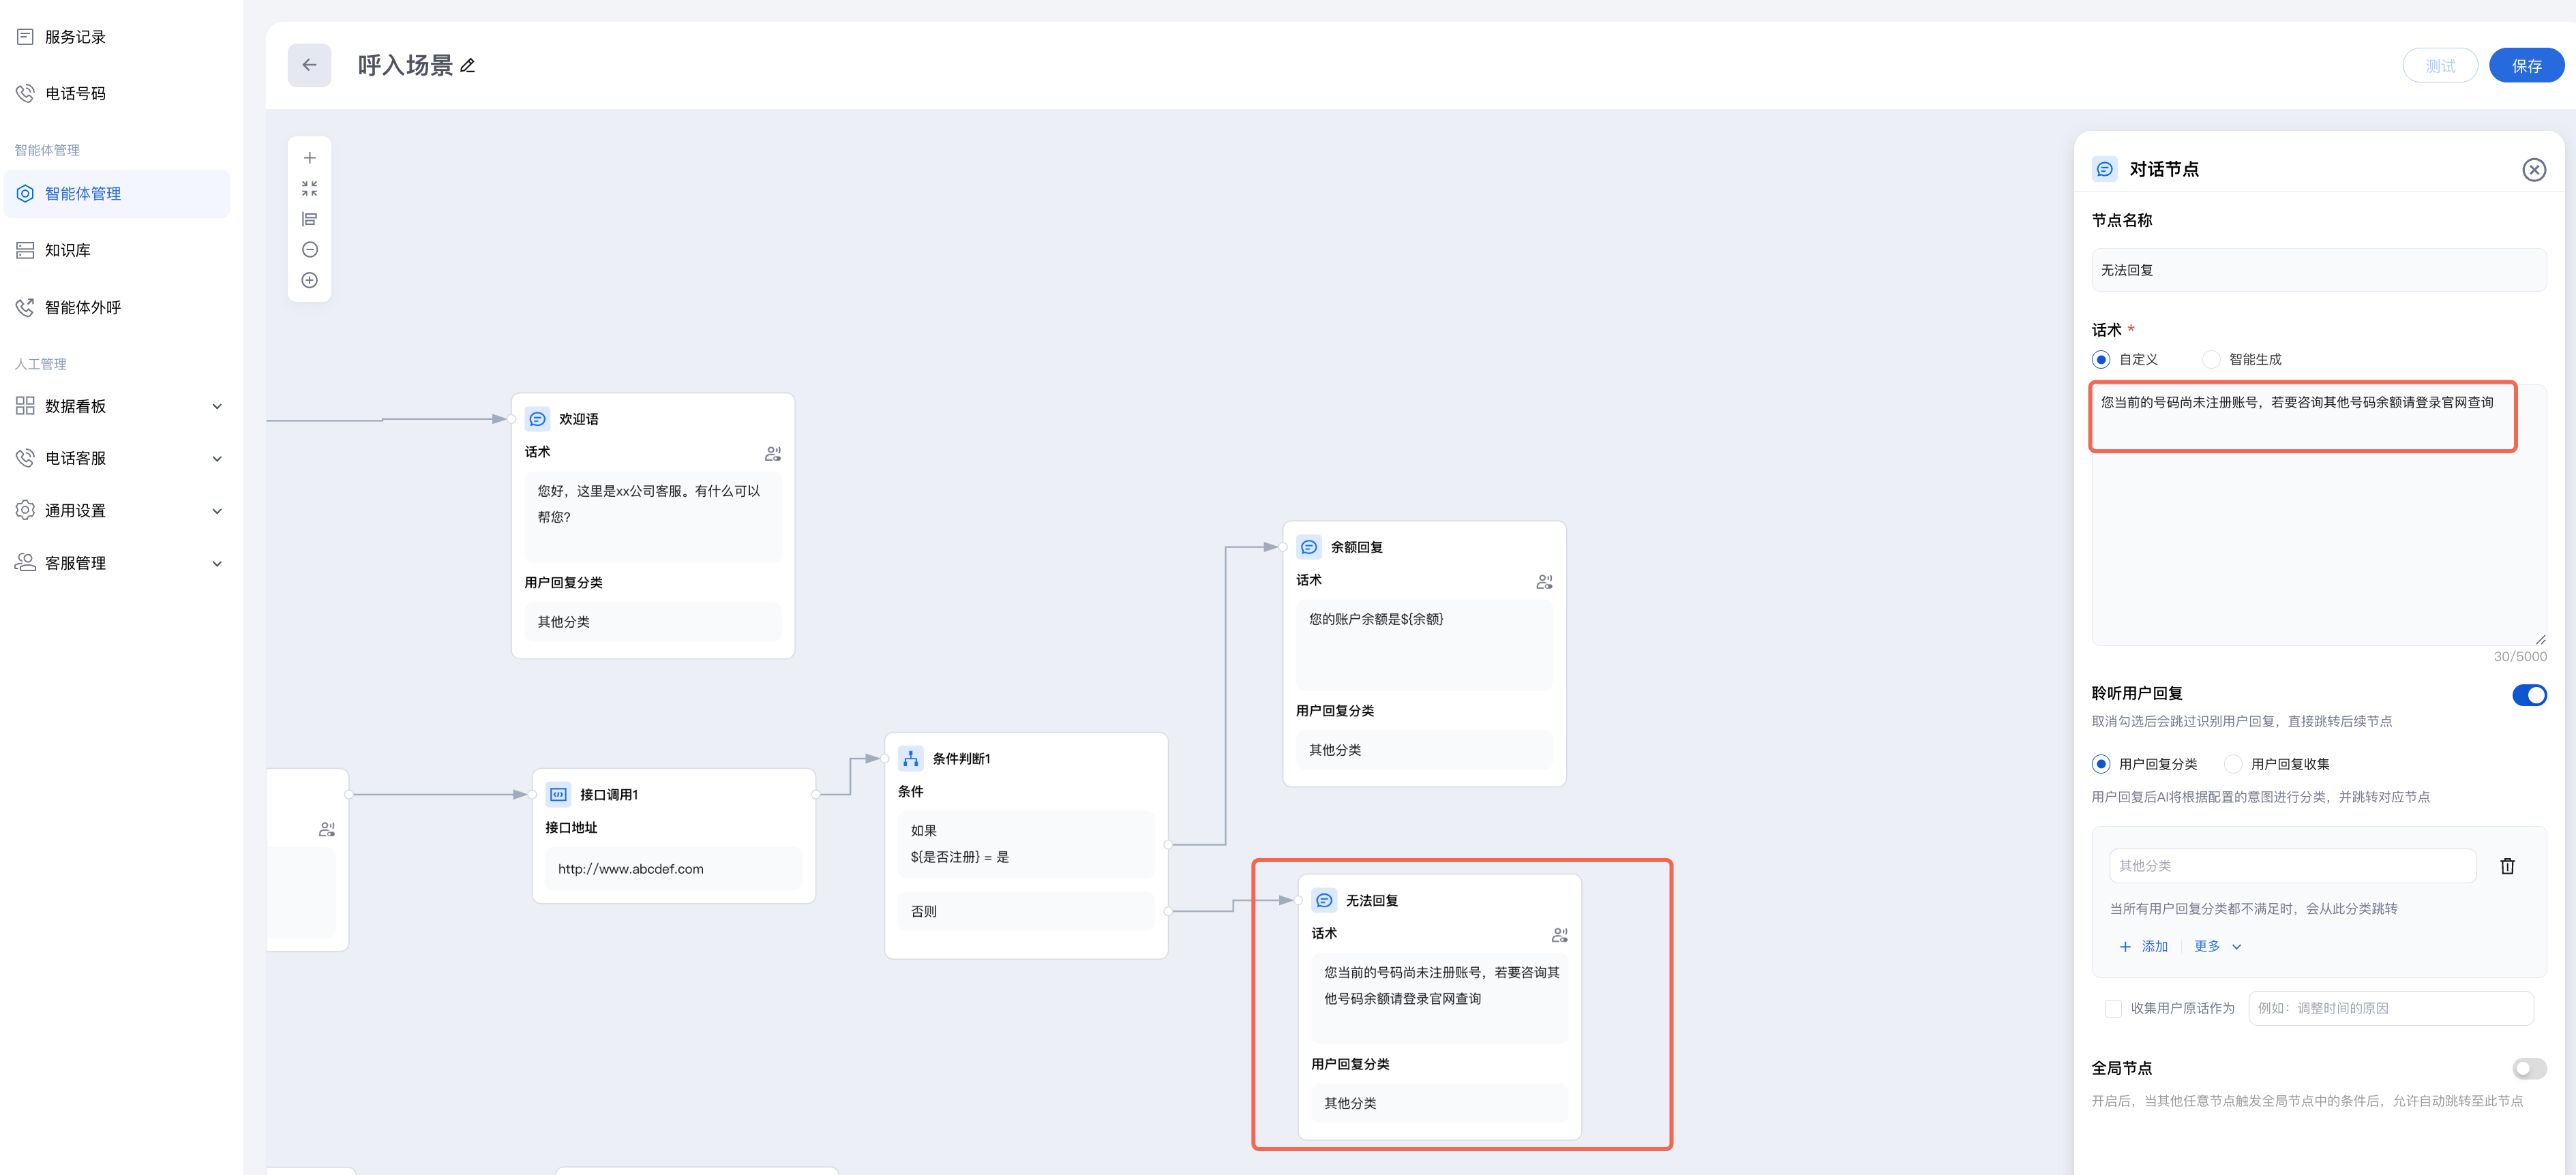The image size is (2576, 1175).
Task: Click the back arrow button
Action: 309,65
